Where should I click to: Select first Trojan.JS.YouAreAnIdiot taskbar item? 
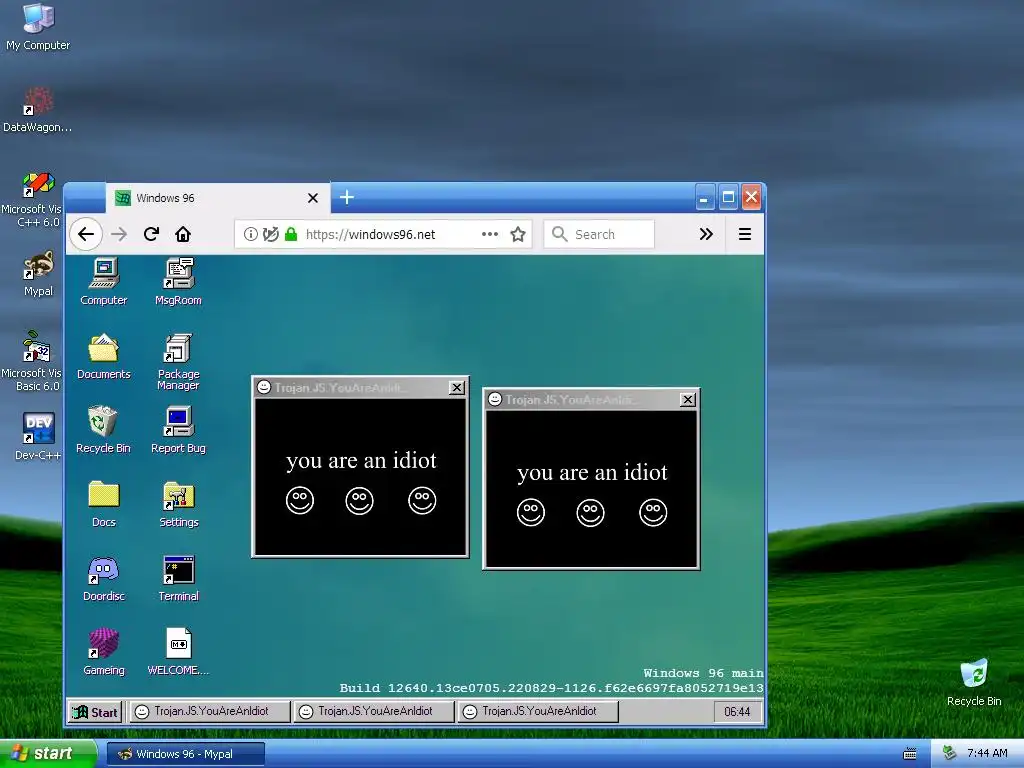tap(209, 711)
